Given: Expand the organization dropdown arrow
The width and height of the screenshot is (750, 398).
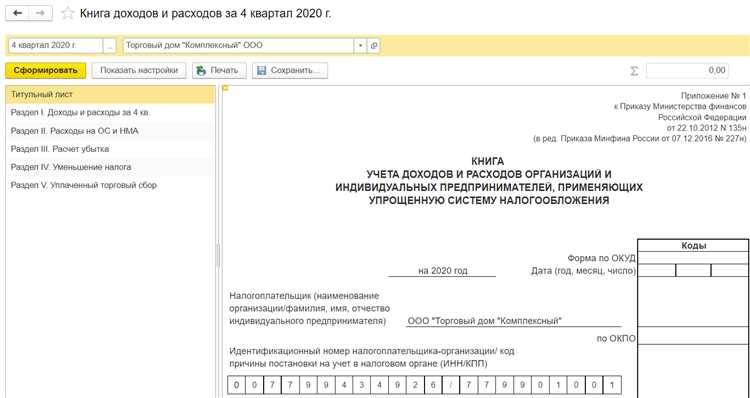Looking at the screenshot, I should (x=360, y=46).
